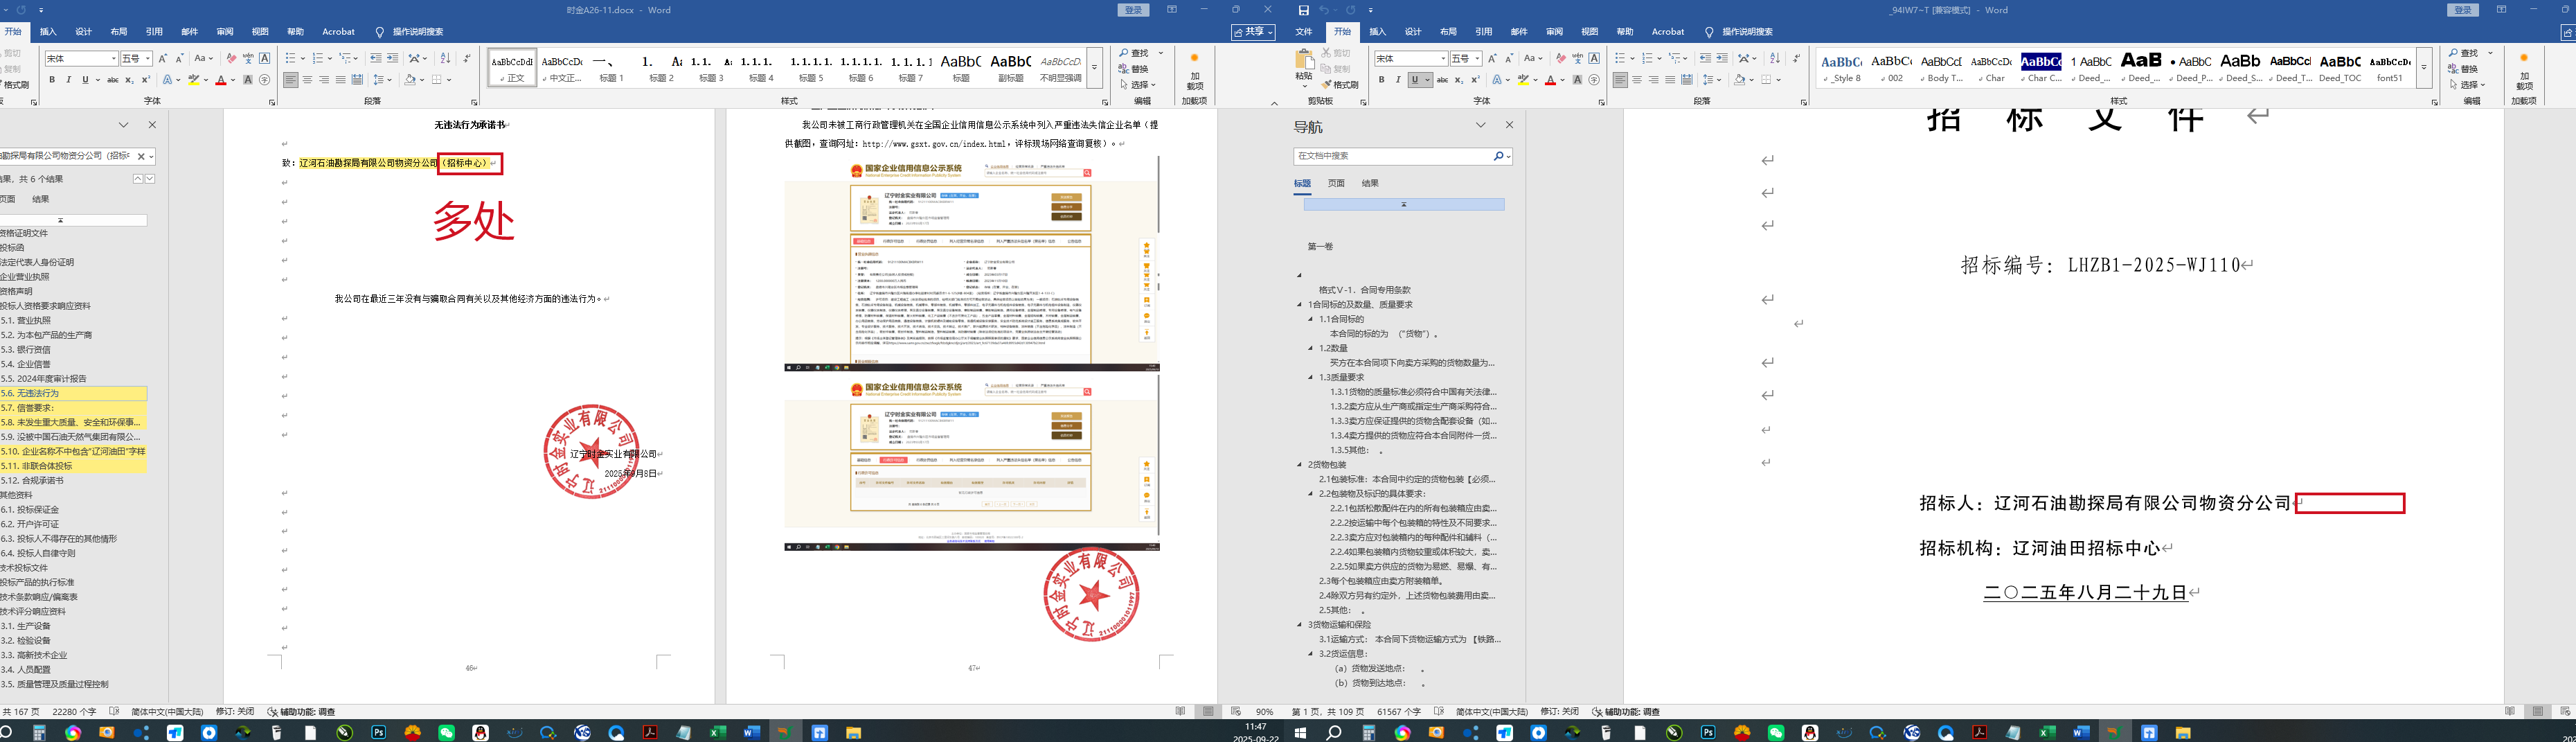The image size is (2576, 742).
Task: Select 格式刷 format painter in the _94IW7~T window
Action: tap(1340, 85)
